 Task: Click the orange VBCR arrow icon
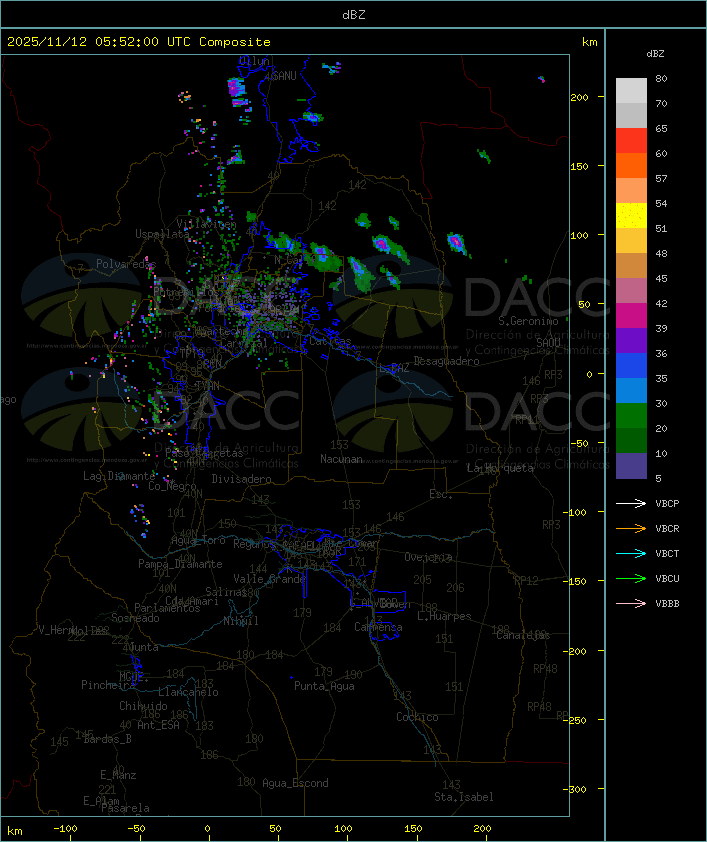click(x=631, y=528)
